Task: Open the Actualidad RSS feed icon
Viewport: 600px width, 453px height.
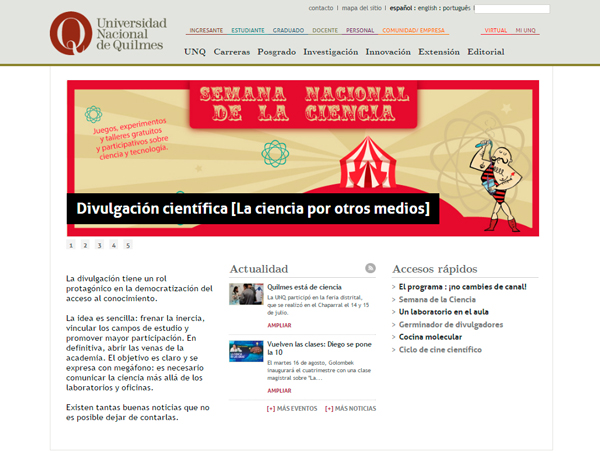Action: (370, 268)
